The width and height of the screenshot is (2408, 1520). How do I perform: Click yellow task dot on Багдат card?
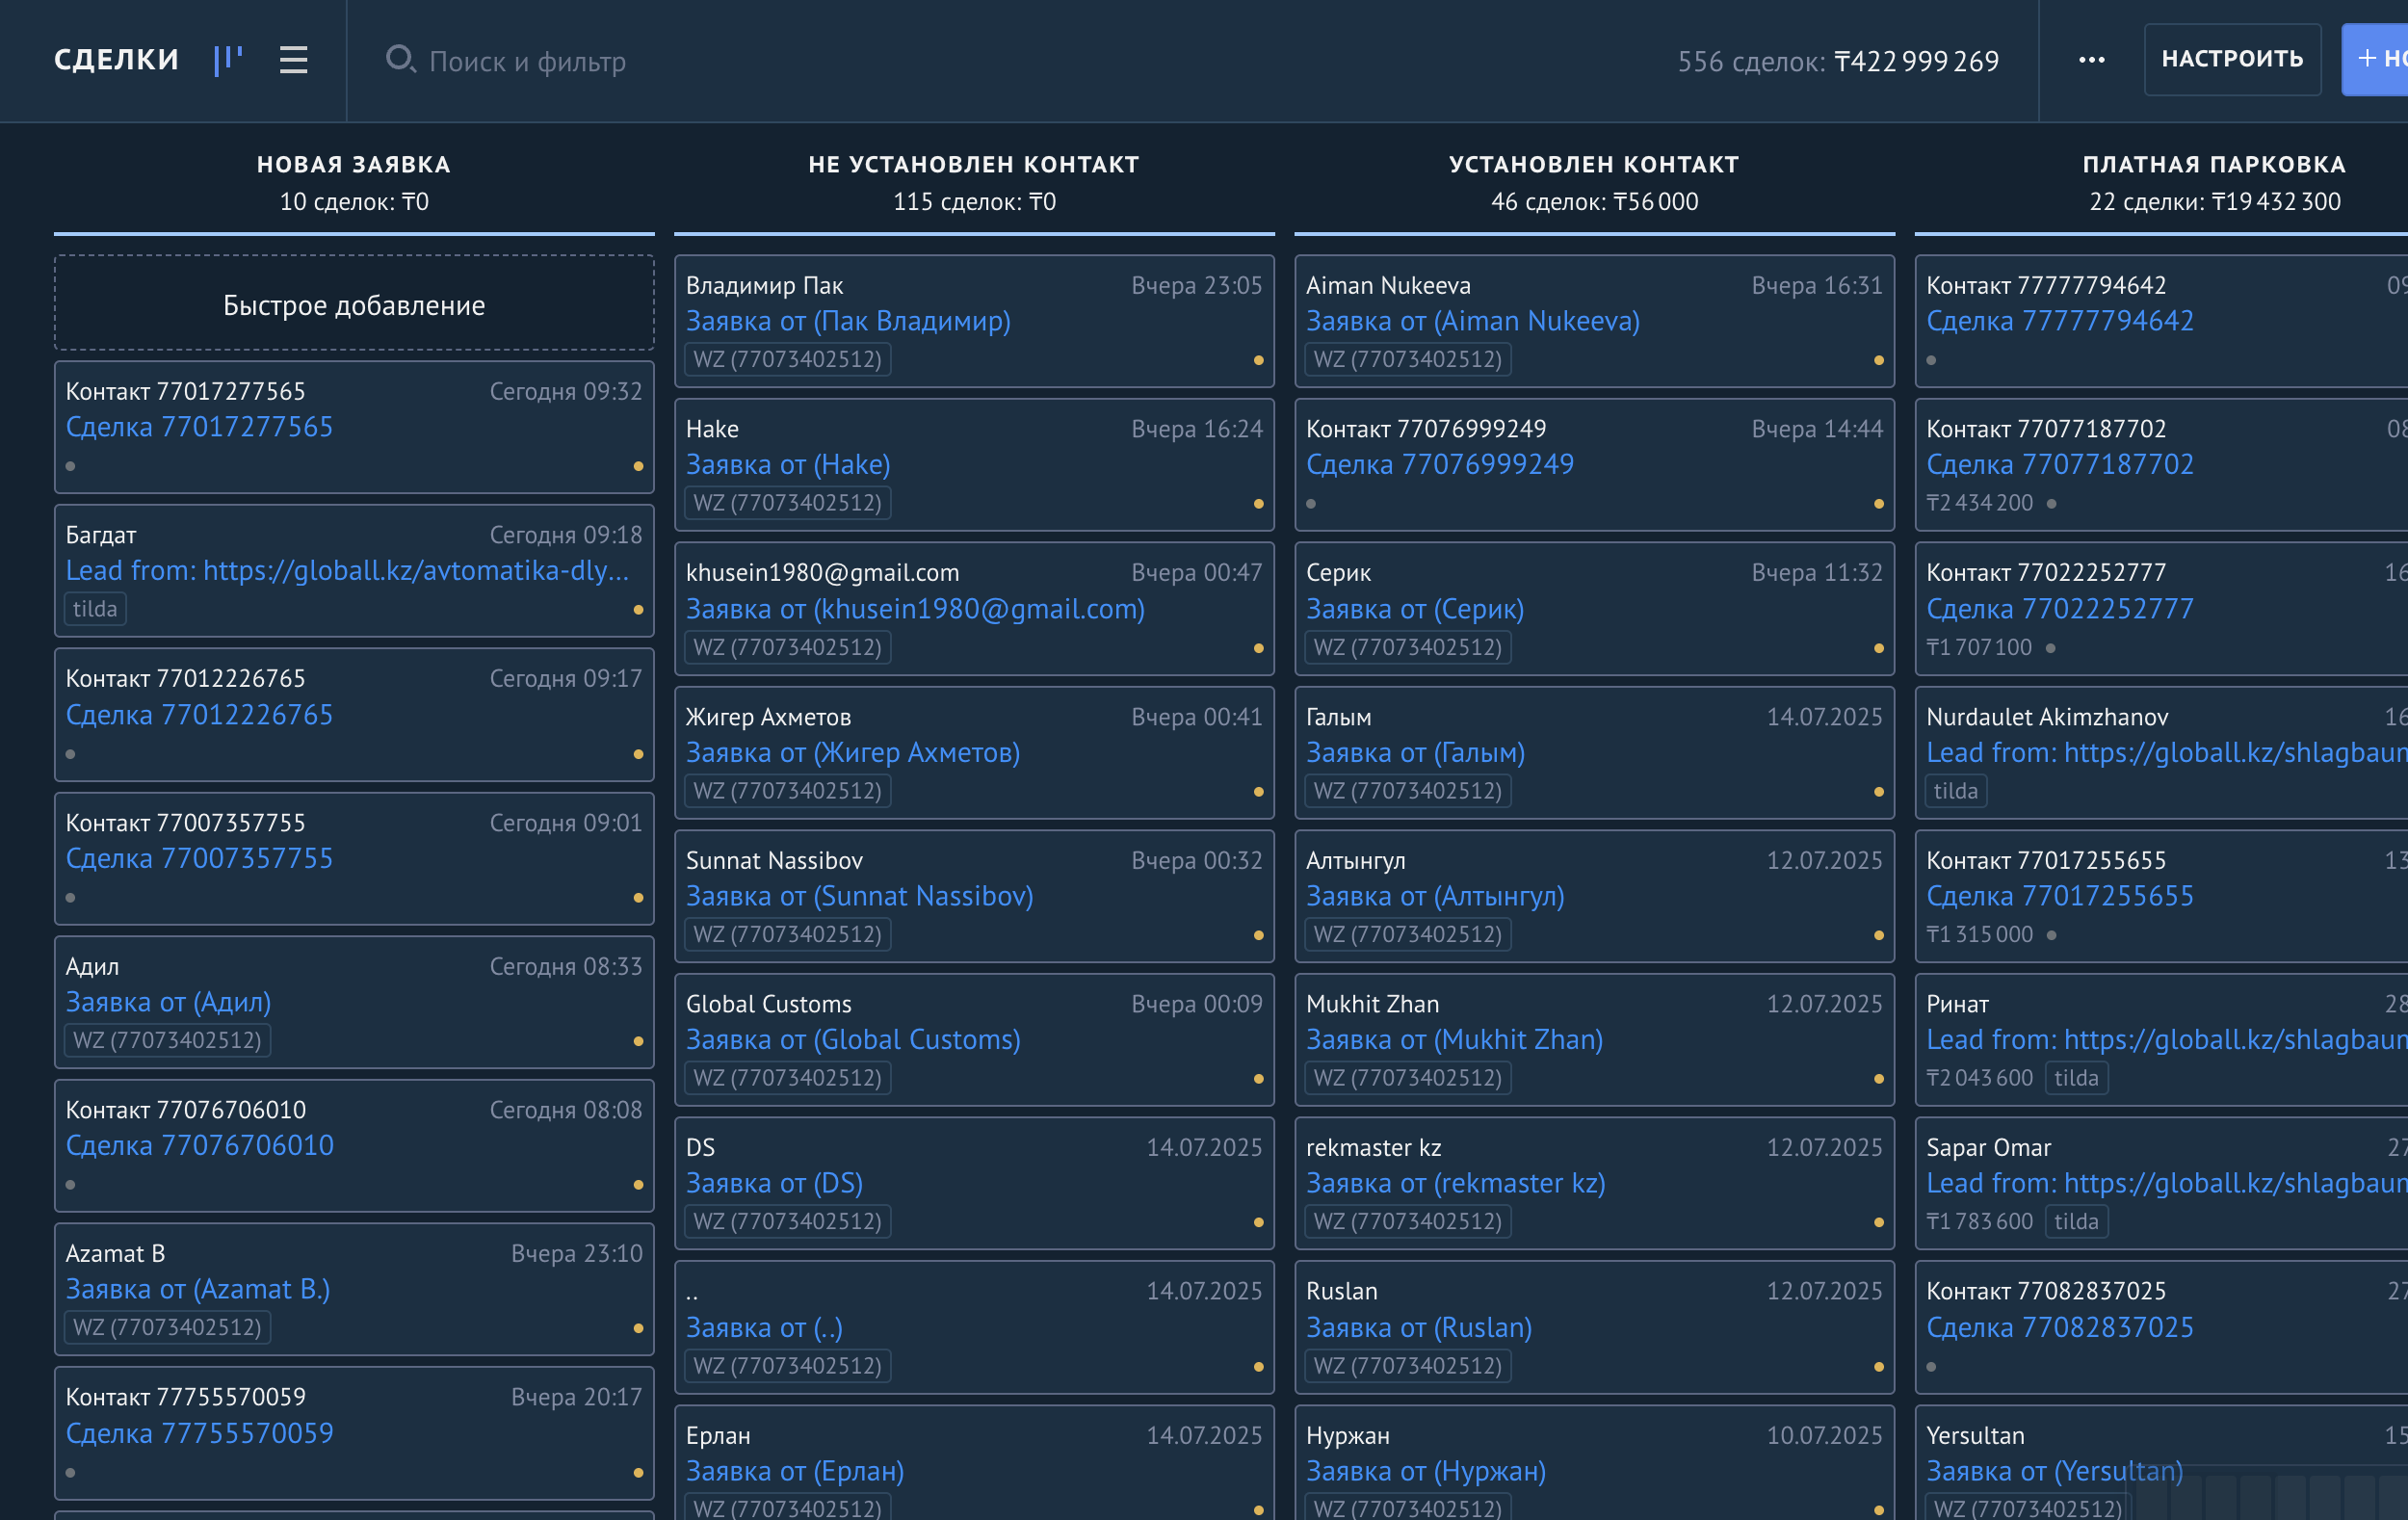coord(638,610)
